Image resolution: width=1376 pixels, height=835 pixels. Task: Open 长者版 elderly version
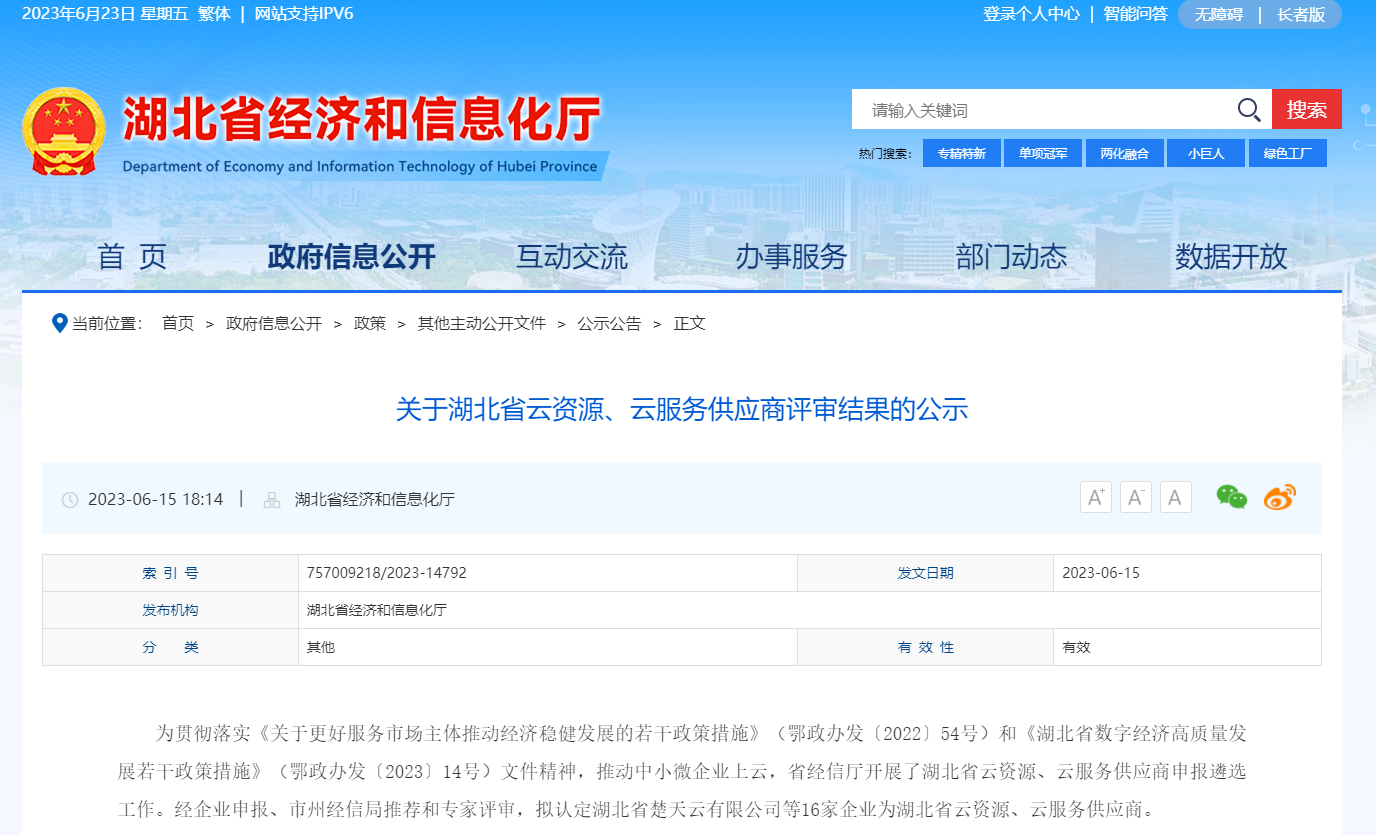1298,15
